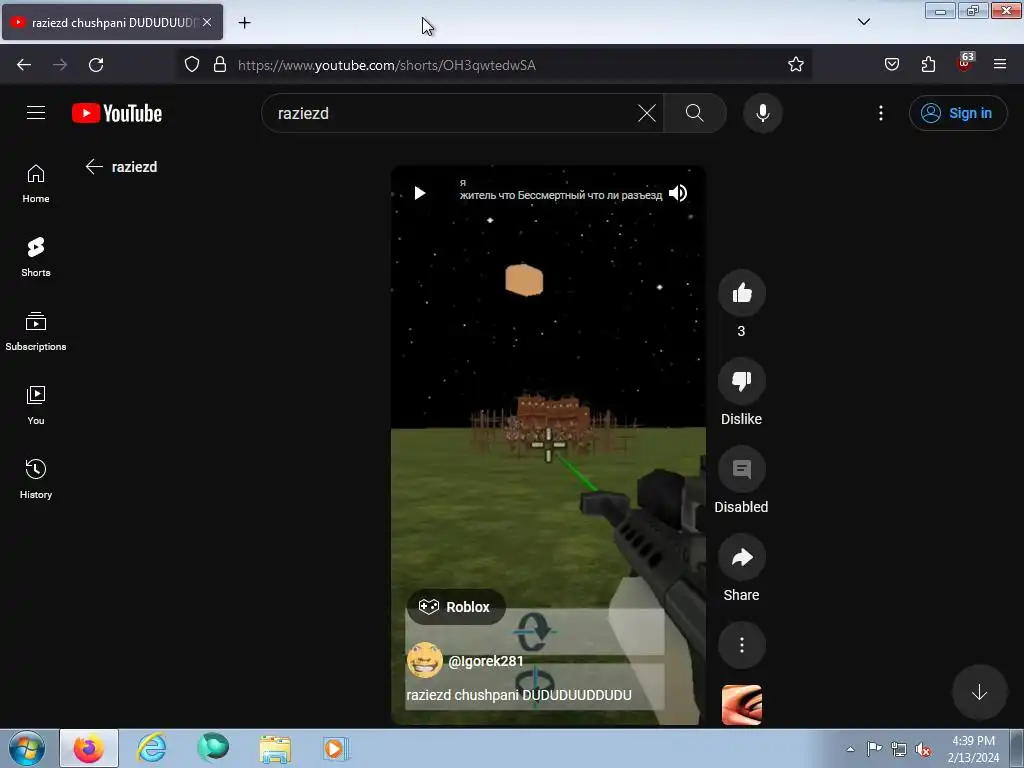Click the raziezd chushpani video title

(x=519, y=695)
